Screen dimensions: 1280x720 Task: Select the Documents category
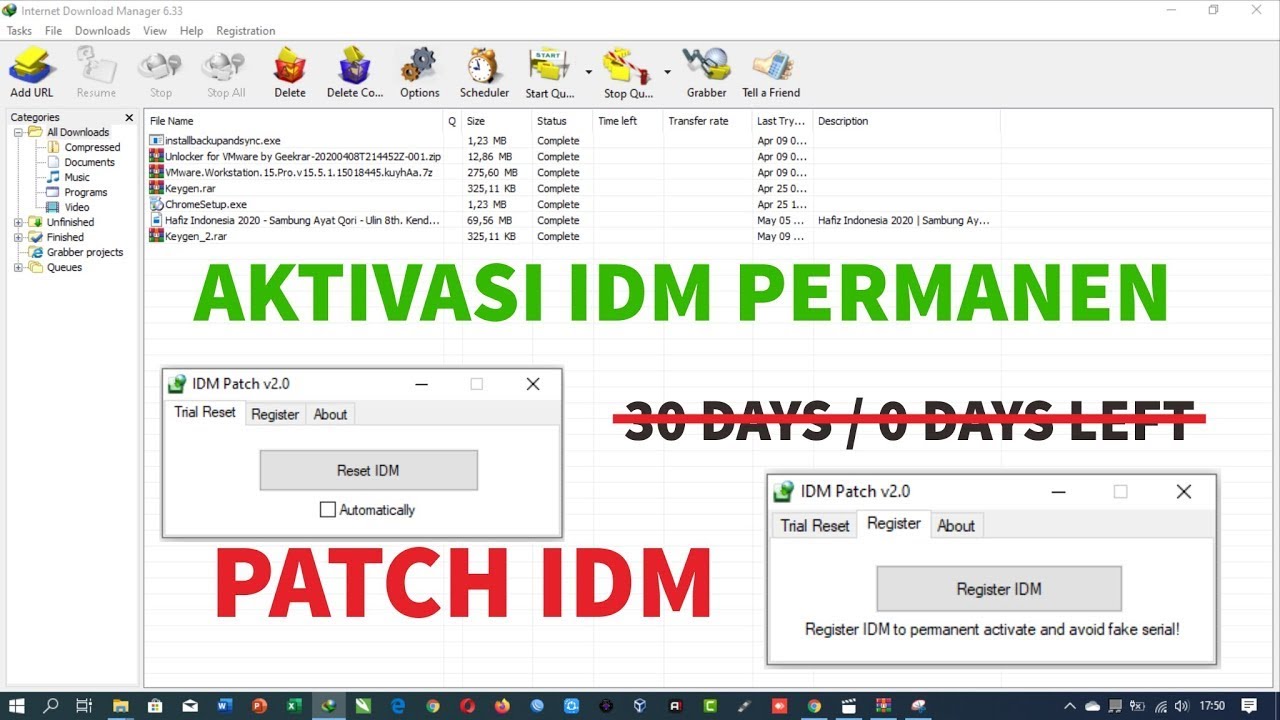coord(81,162)
